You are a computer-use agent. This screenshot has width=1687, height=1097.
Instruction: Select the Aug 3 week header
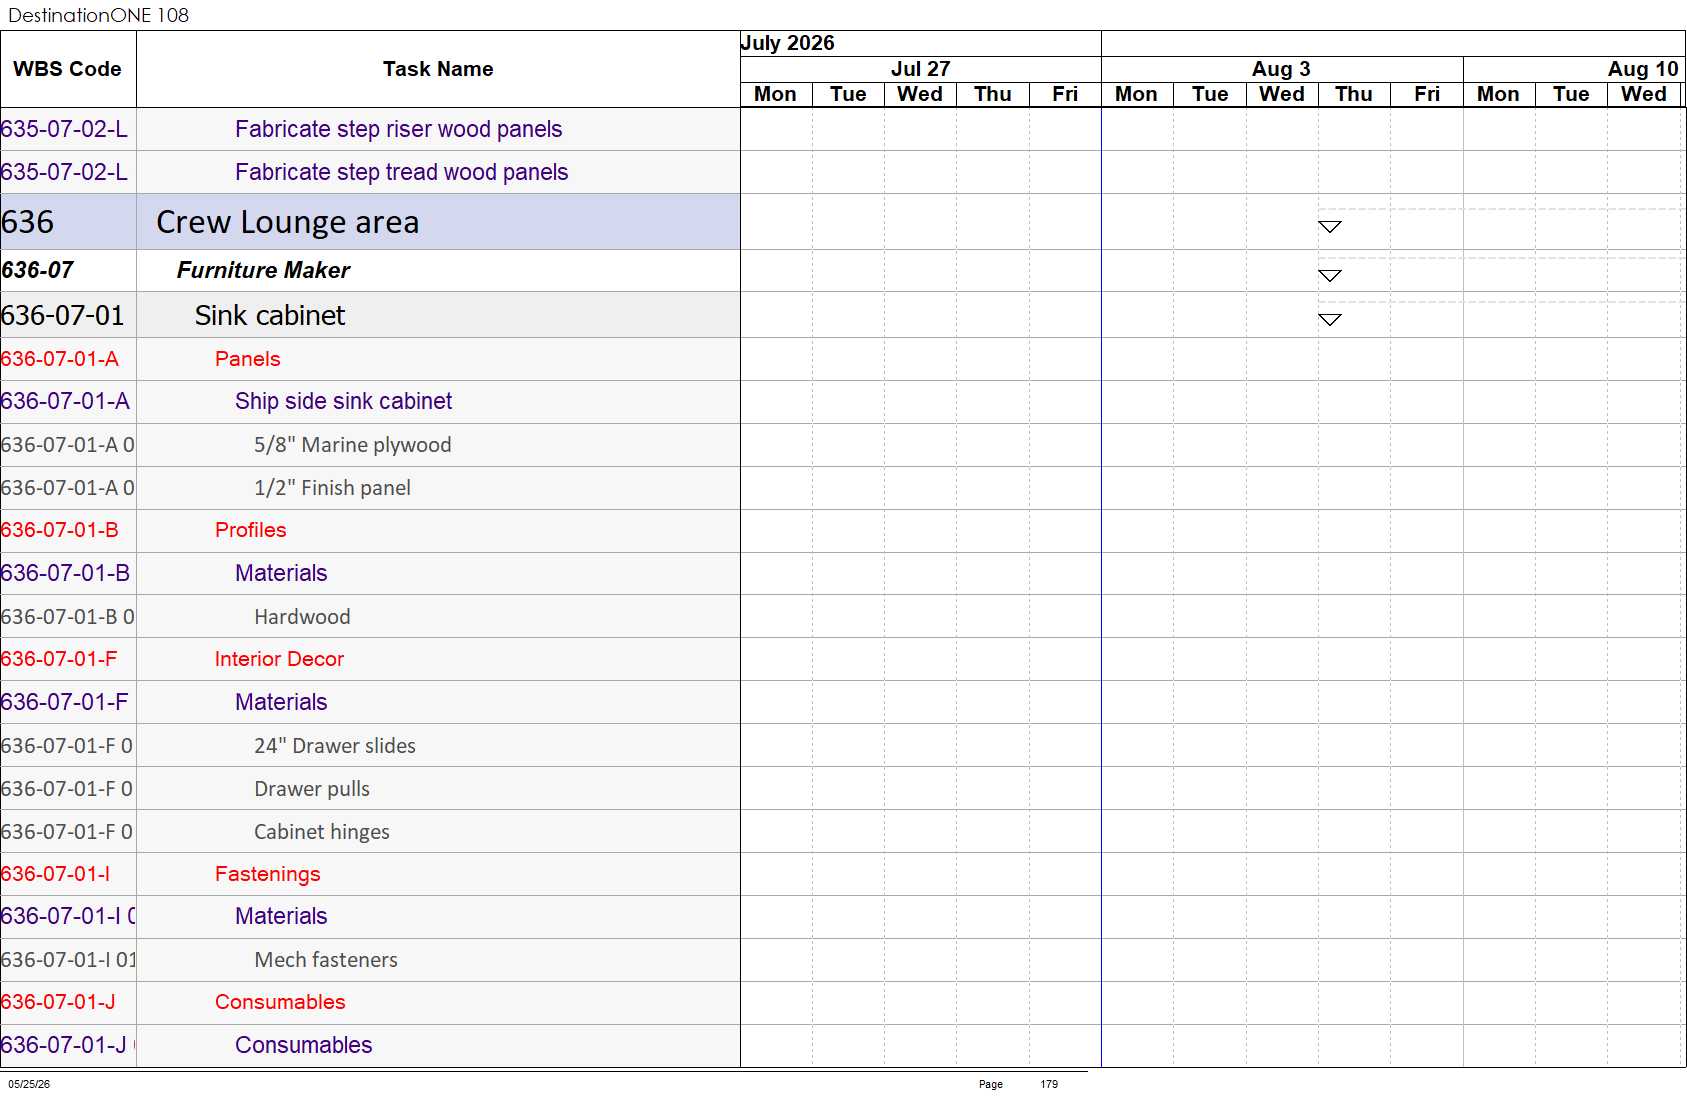pyautogui.click(x=1281, y=69)
